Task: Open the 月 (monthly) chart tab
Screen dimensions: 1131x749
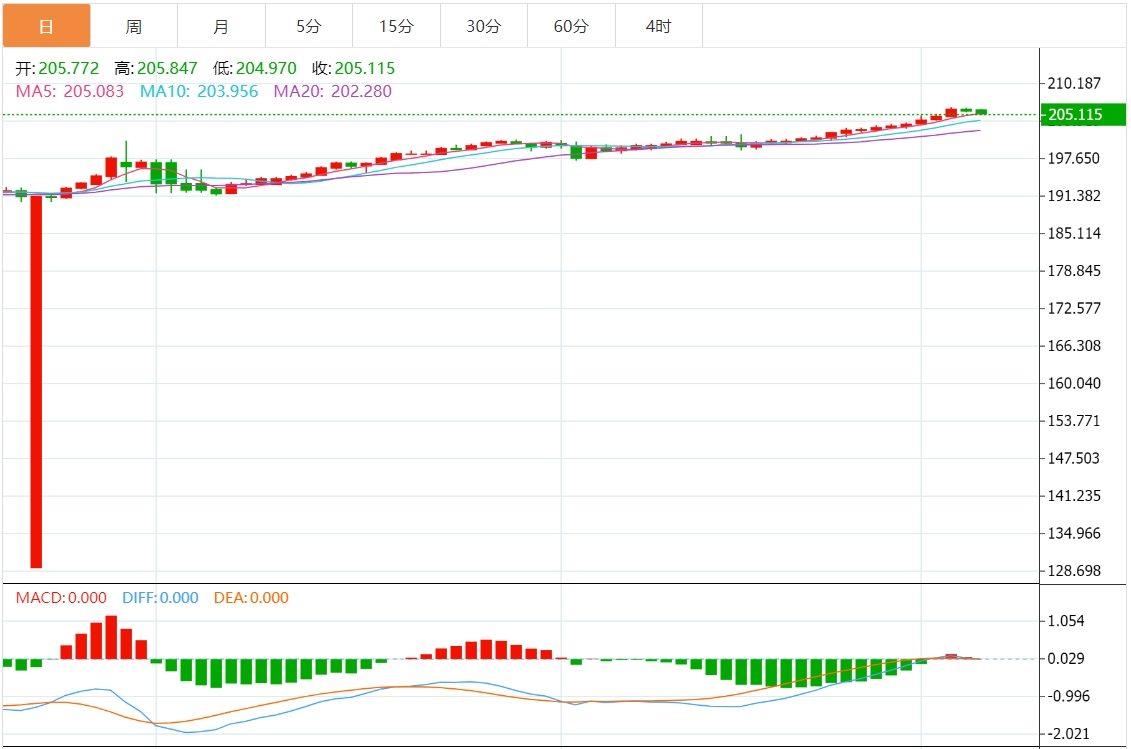Action: point(221,26)
